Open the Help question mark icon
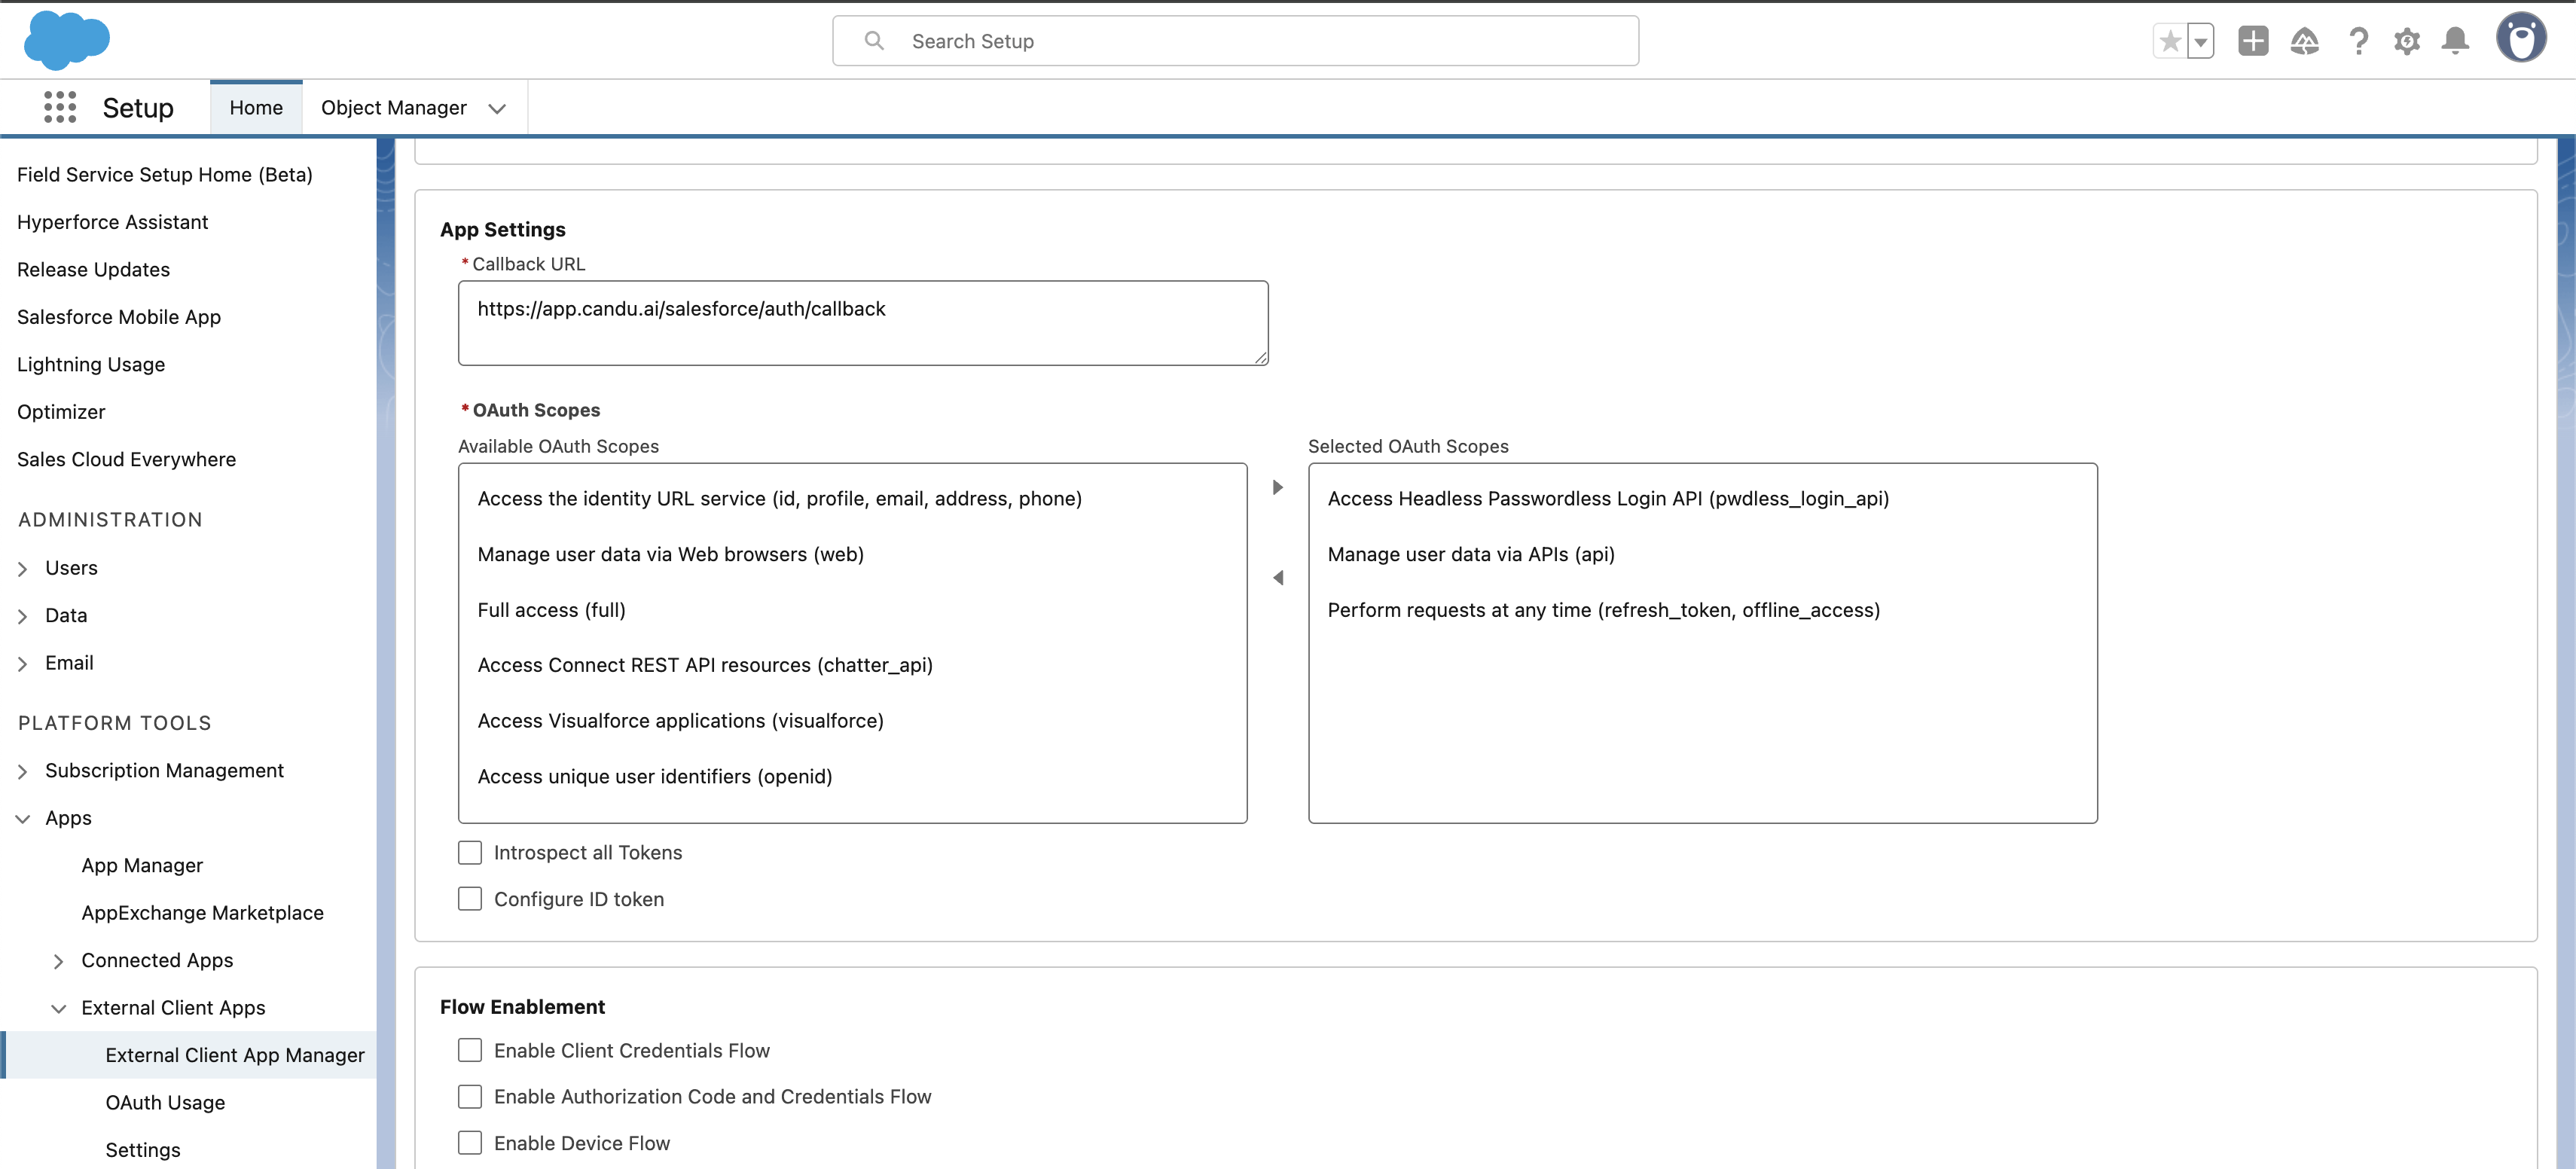 (2358, 41)
